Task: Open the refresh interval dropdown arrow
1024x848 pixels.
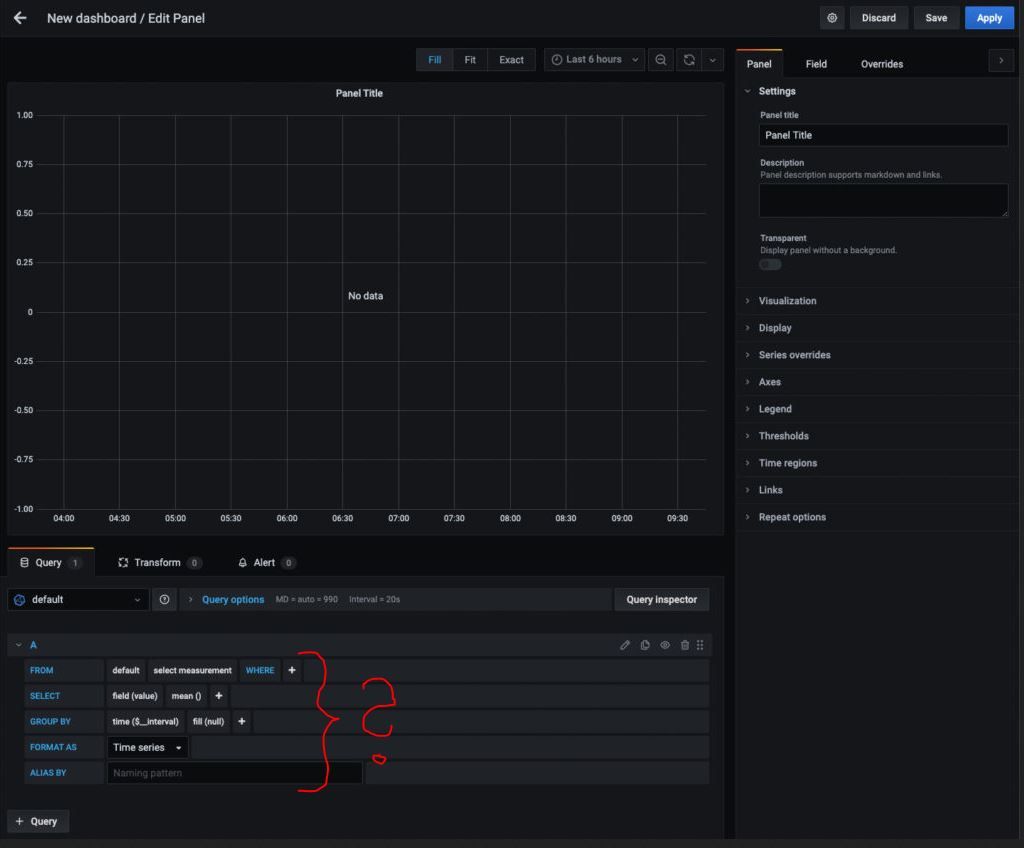Action: pyautogui.click(x=712, y=60)
